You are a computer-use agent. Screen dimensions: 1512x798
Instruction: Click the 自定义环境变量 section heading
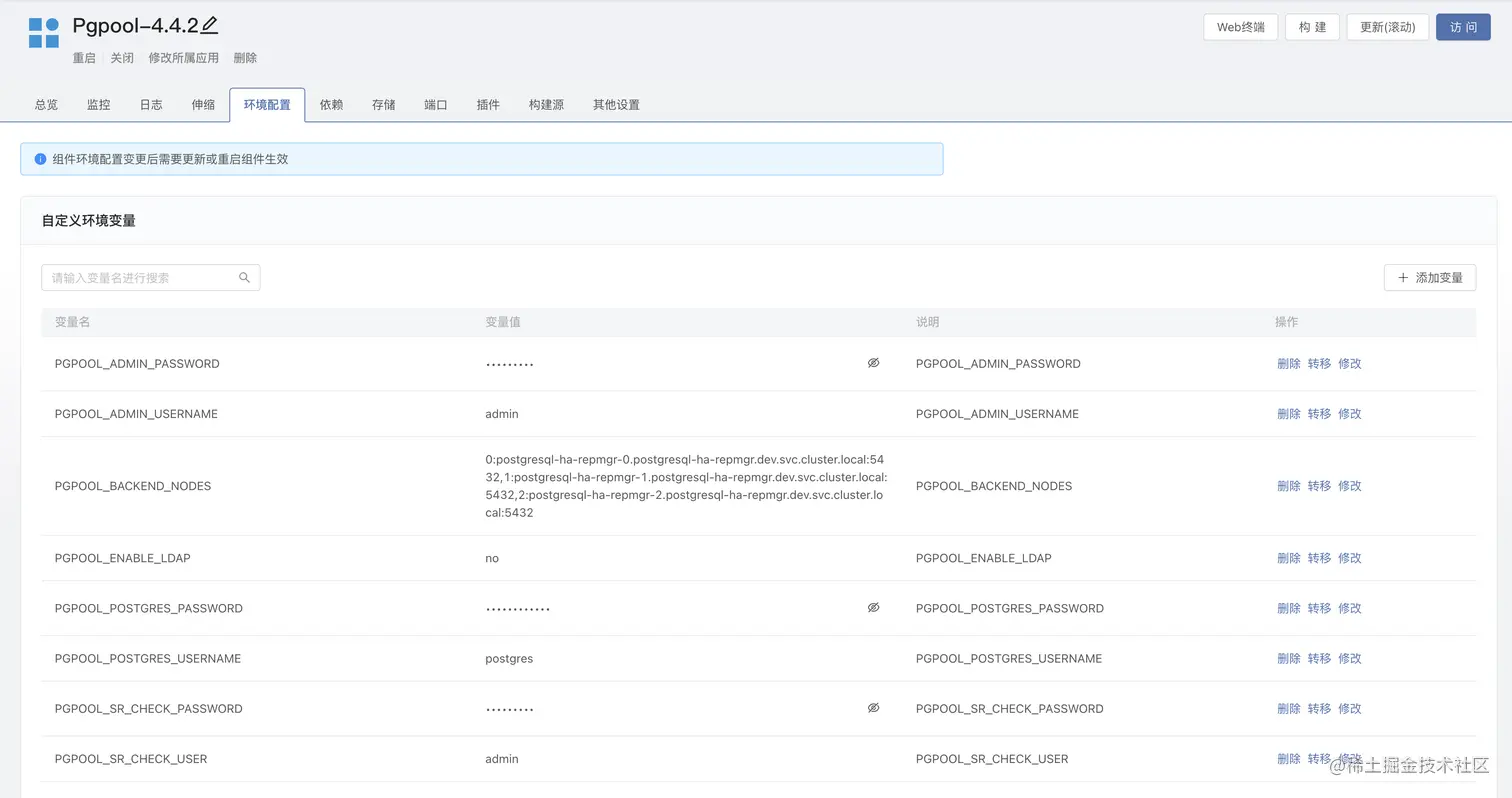(89, 220)
